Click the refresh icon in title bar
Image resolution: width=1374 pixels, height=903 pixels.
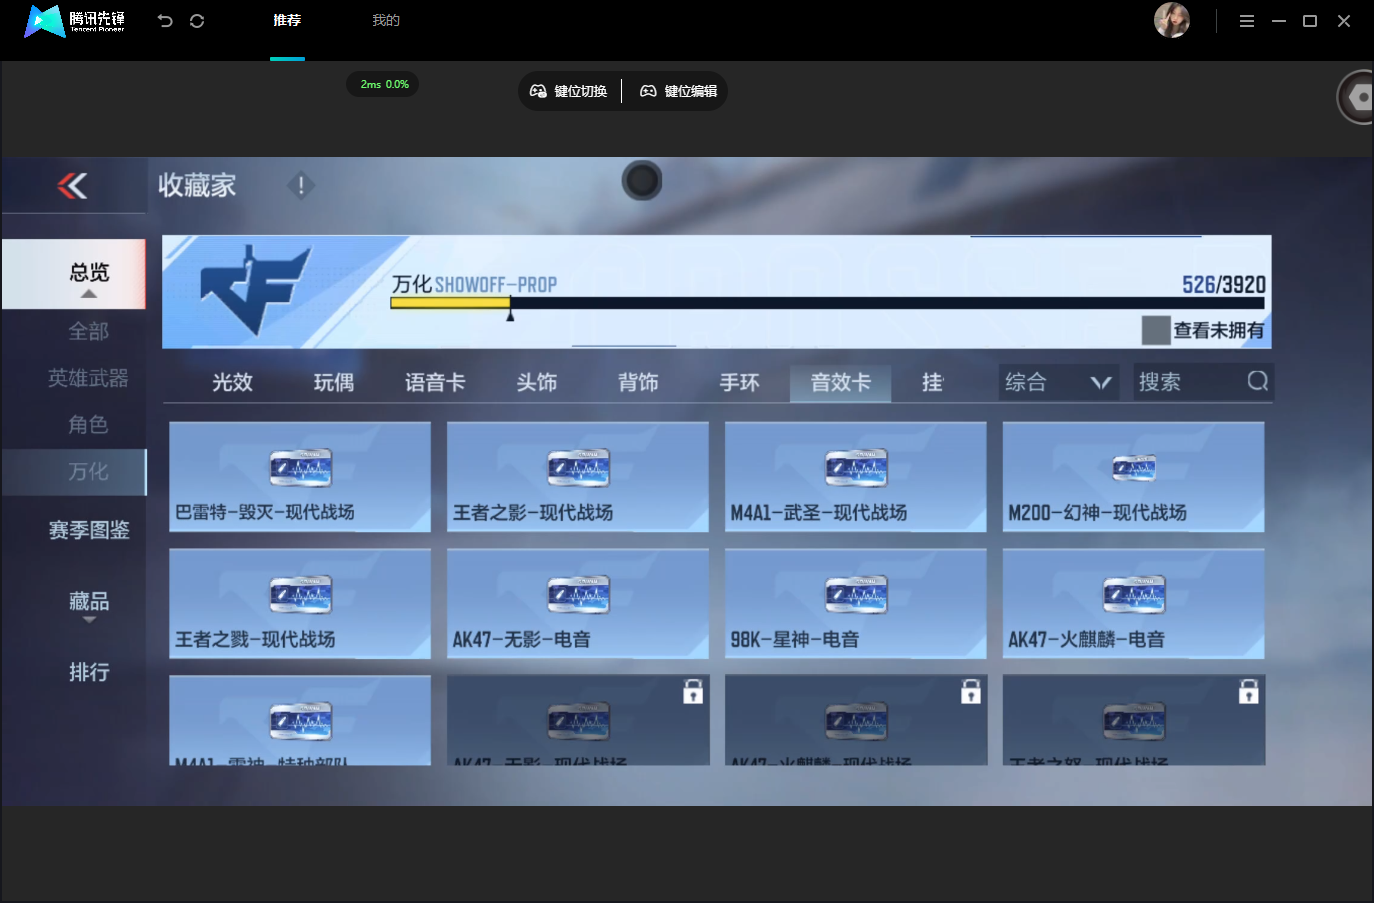tap(197, 21)
